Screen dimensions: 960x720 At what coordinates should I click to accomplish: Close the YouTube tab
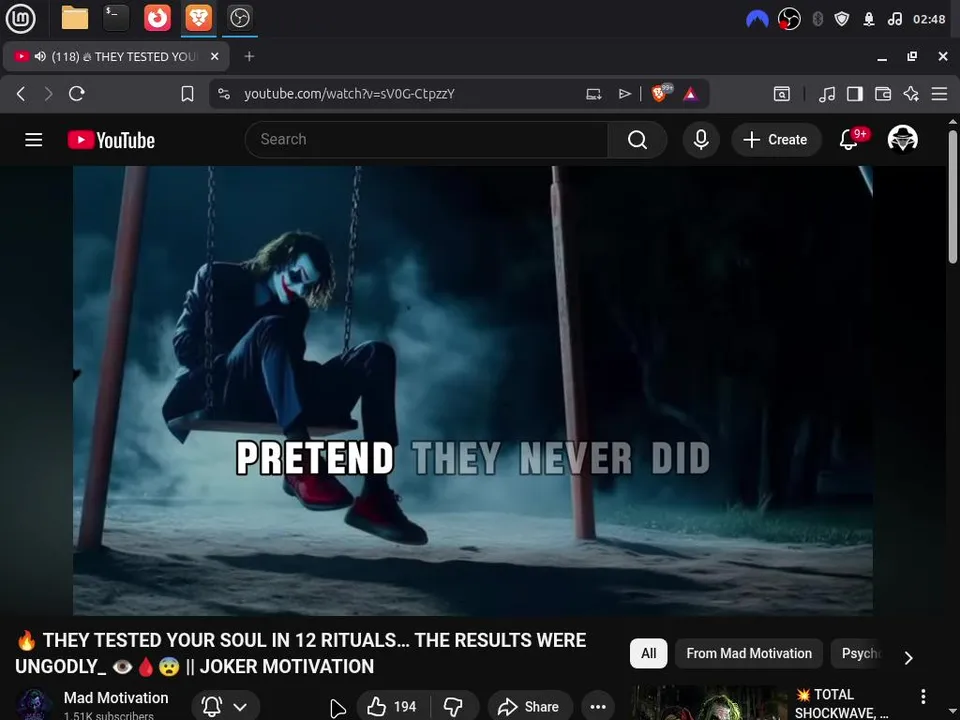click(214, 56)
